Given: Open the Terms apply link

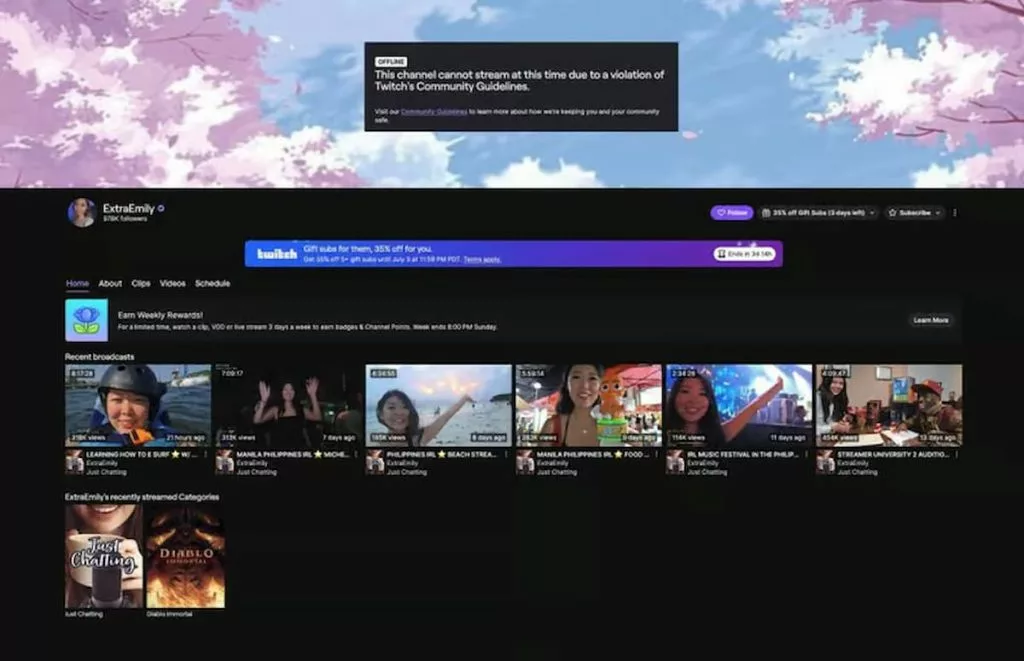Looking at the screenshot, I should pyautogui.click(x=482, y=260).
